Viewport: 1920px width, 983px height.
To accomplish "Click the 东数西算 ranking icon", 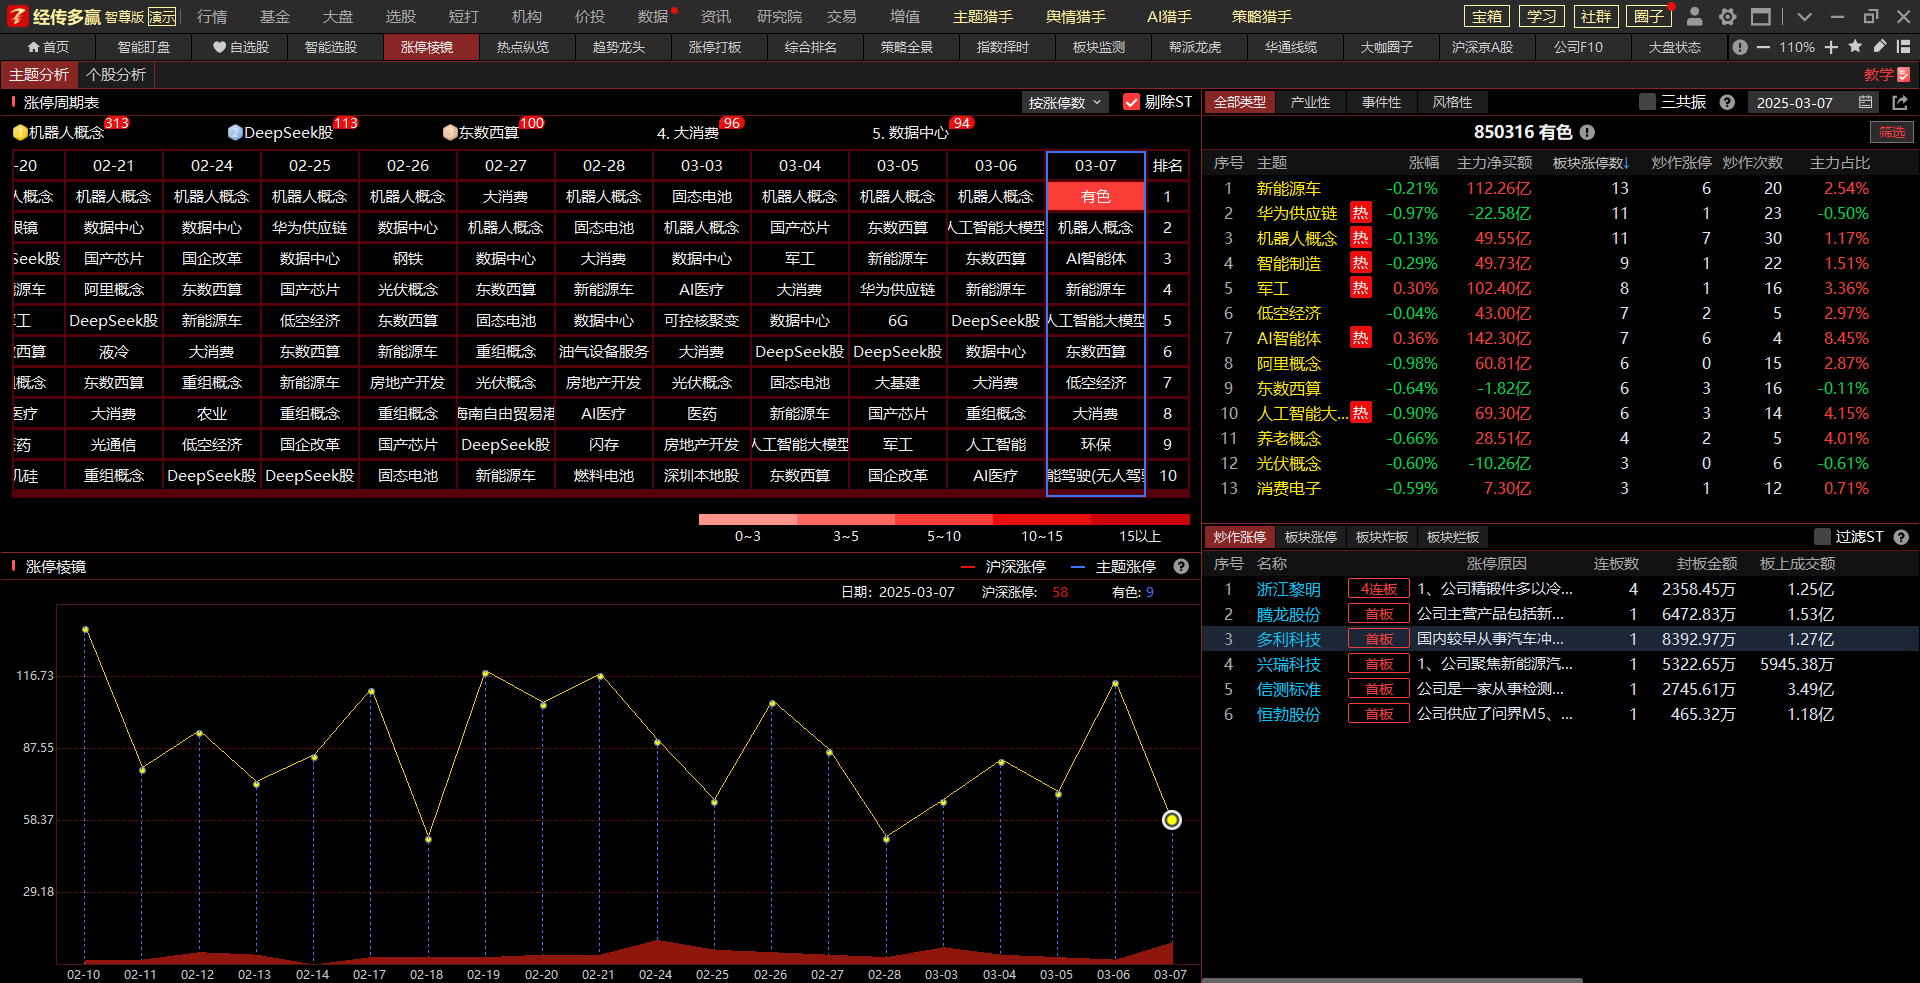I will coord(450,132).
